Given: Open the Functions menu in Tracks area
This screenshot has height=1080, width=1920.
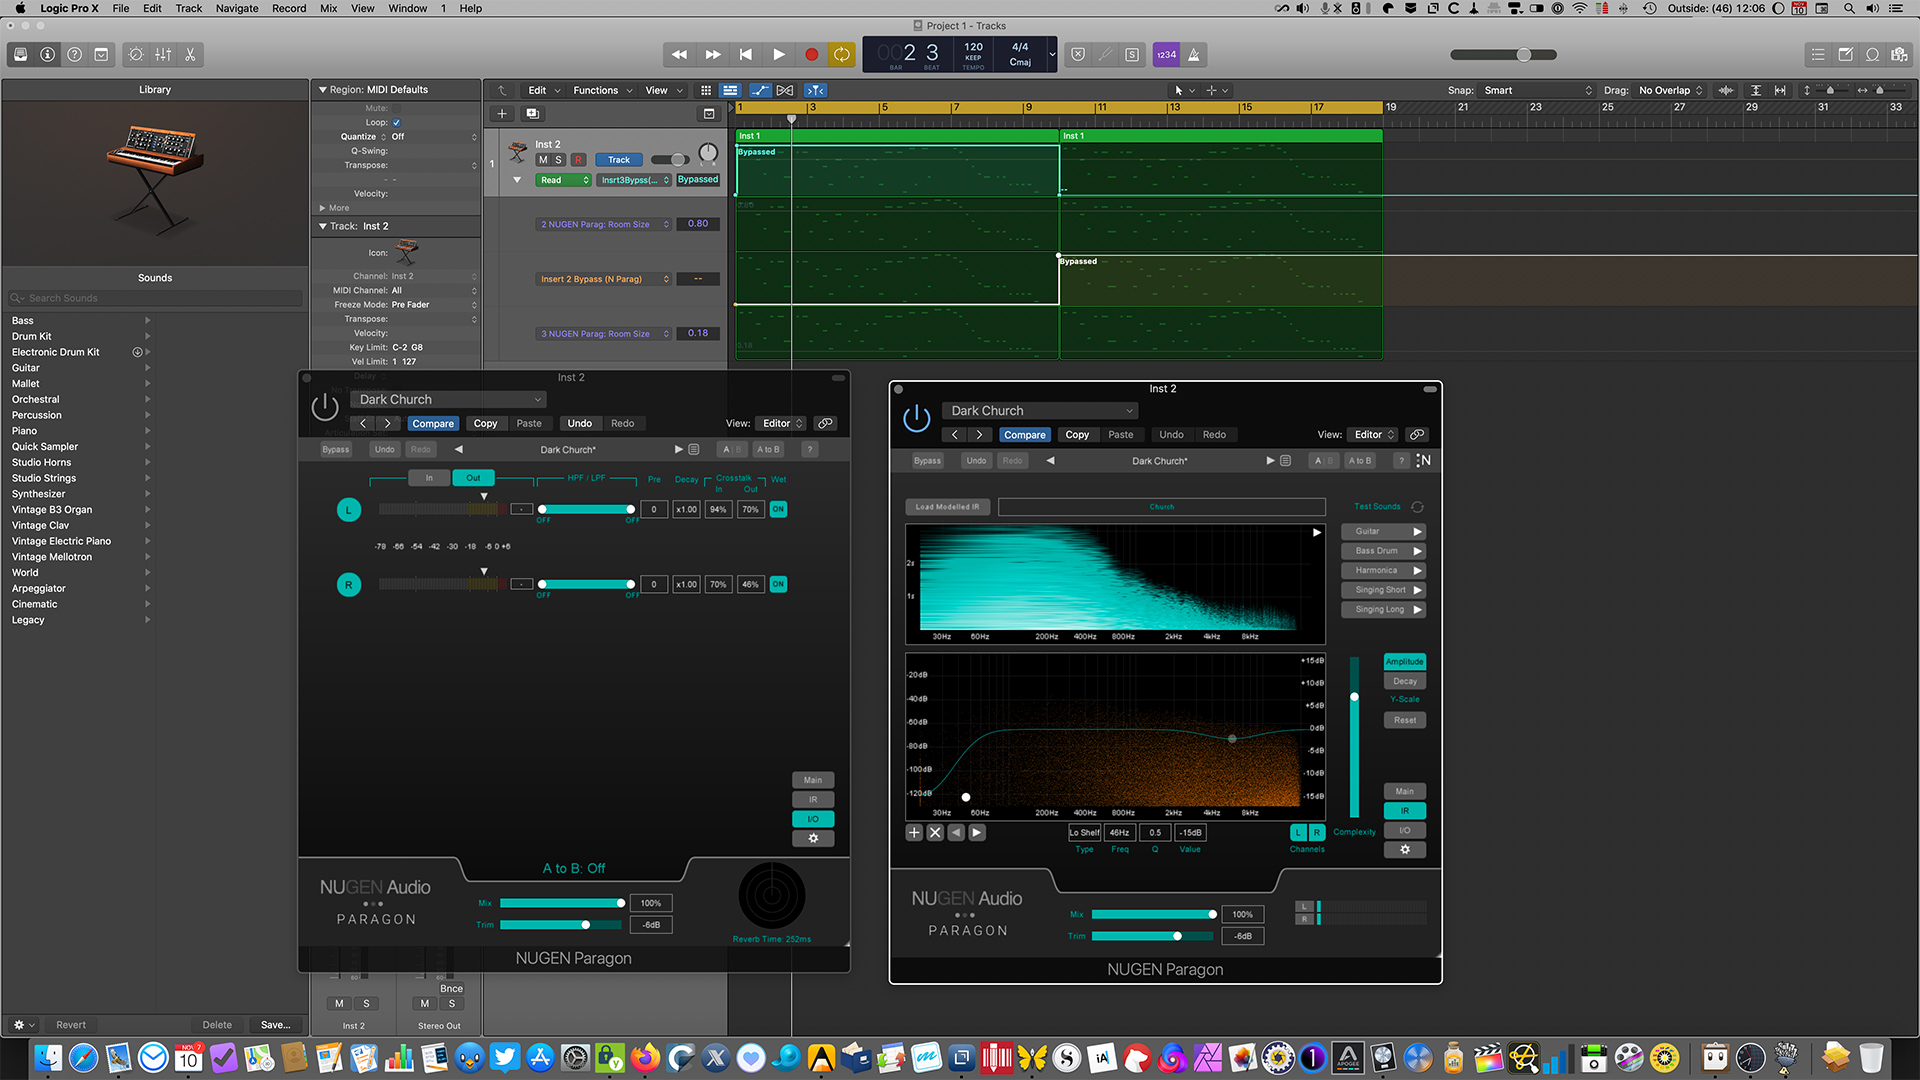Looking at the screenshot, I should coord(602,90).
